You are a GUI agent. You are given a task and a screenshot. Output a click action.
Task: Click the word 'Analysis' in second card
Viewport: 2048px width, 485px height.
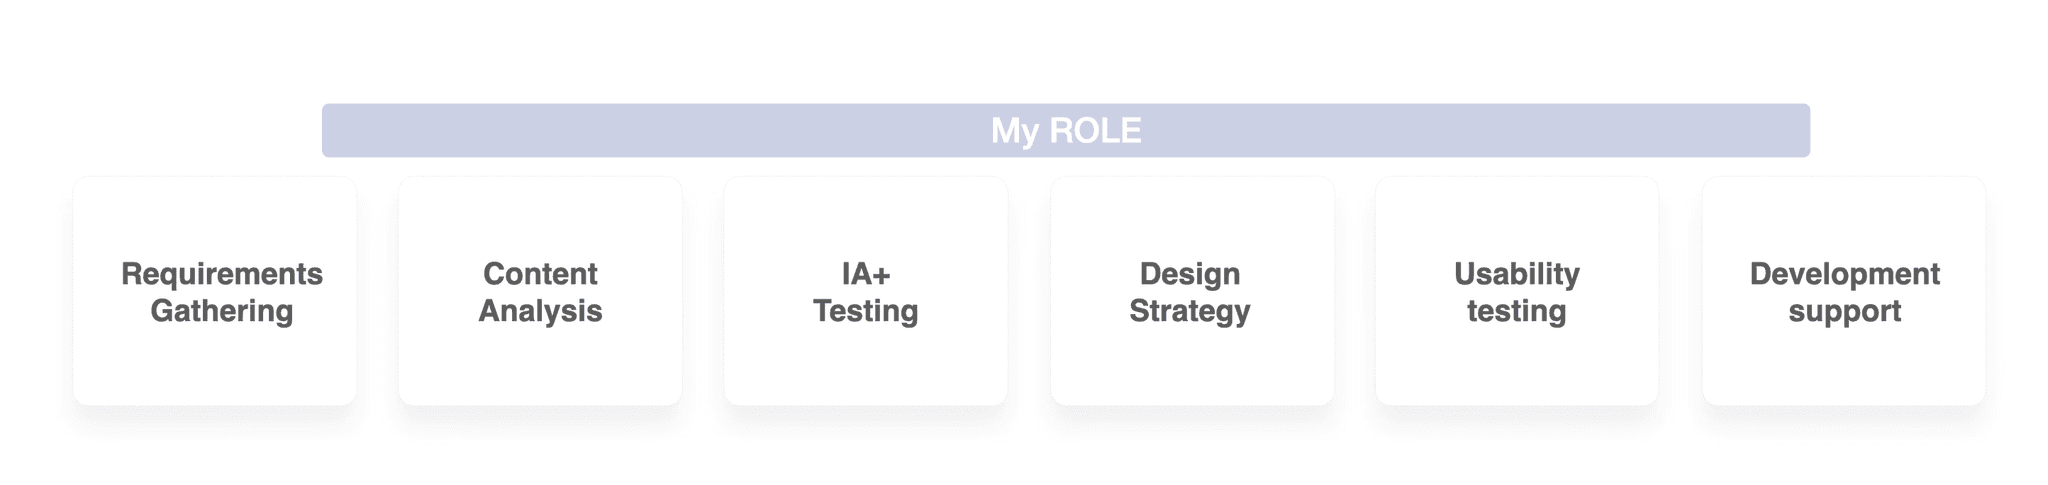(540, 311)
